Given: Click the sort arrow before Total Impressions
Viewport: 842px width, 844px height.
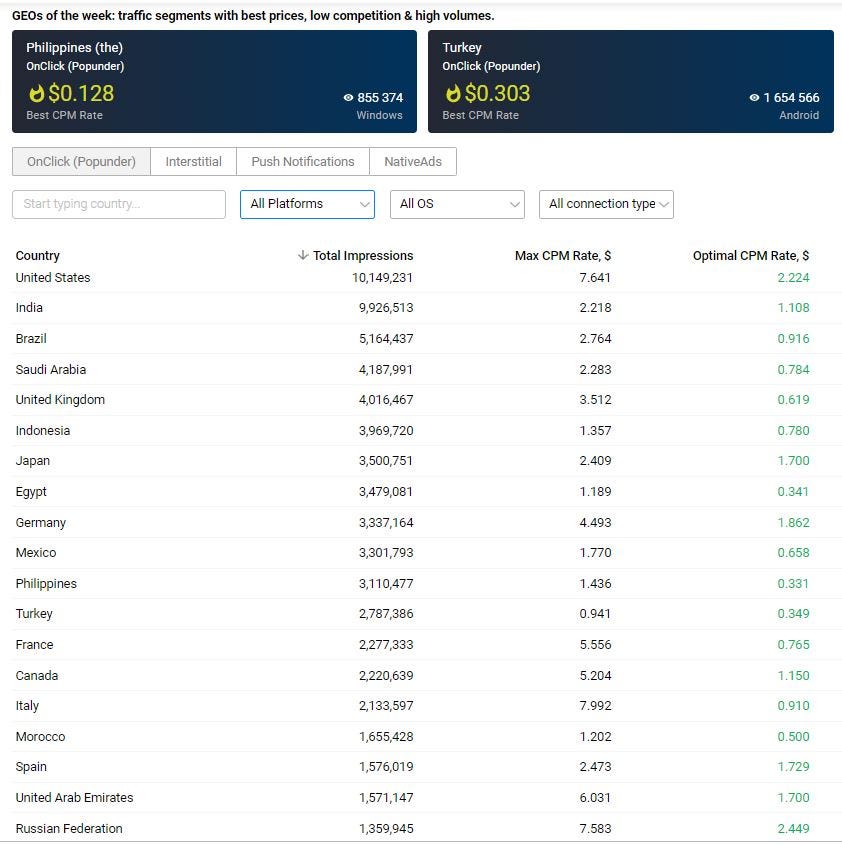Looking at the screenshot, I should [x=302, y=255].
